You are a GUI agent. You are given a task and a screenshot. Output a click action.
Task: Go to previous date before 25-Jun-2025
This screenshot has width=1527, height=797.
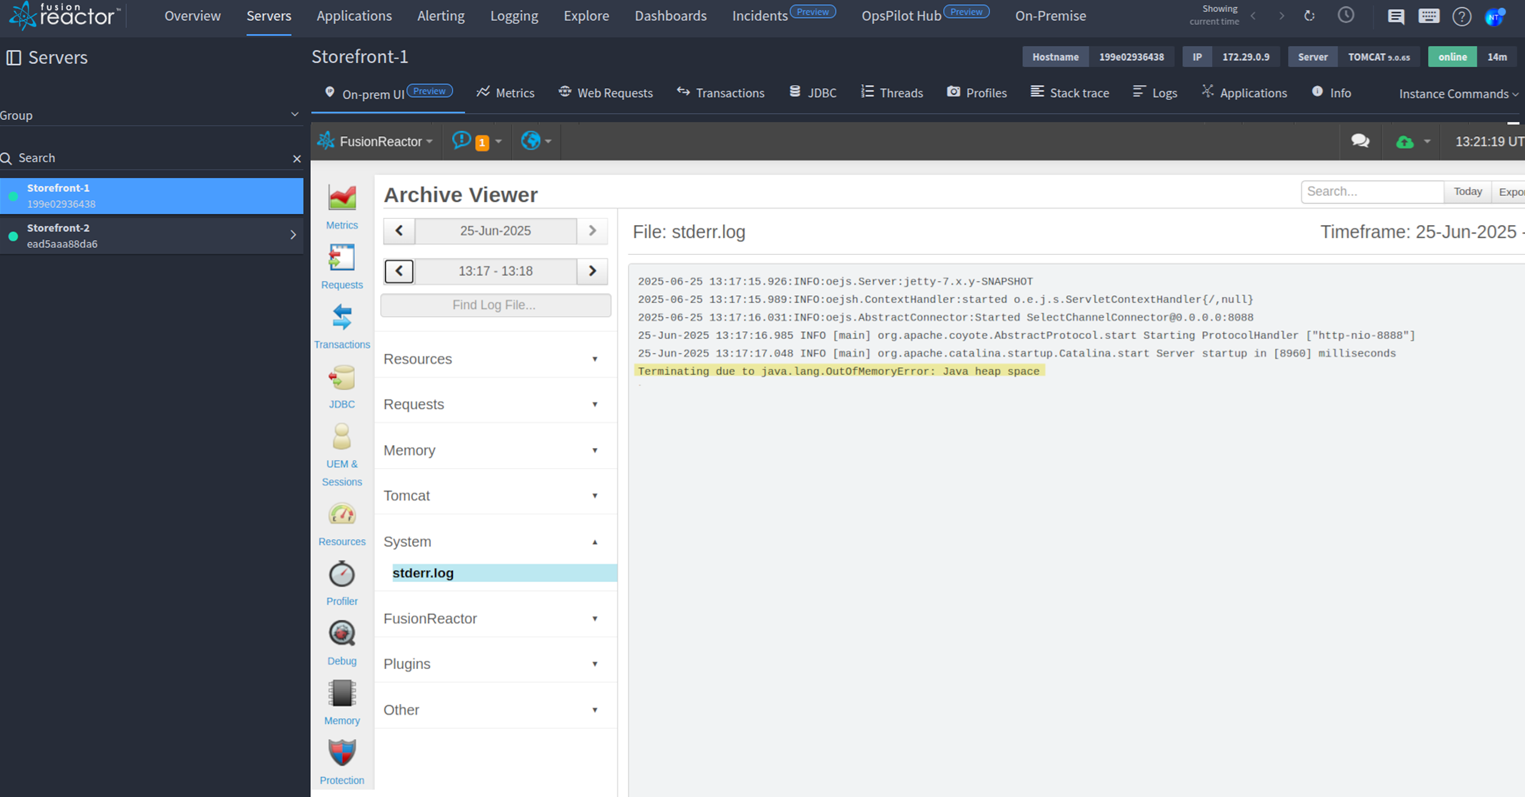399,231
